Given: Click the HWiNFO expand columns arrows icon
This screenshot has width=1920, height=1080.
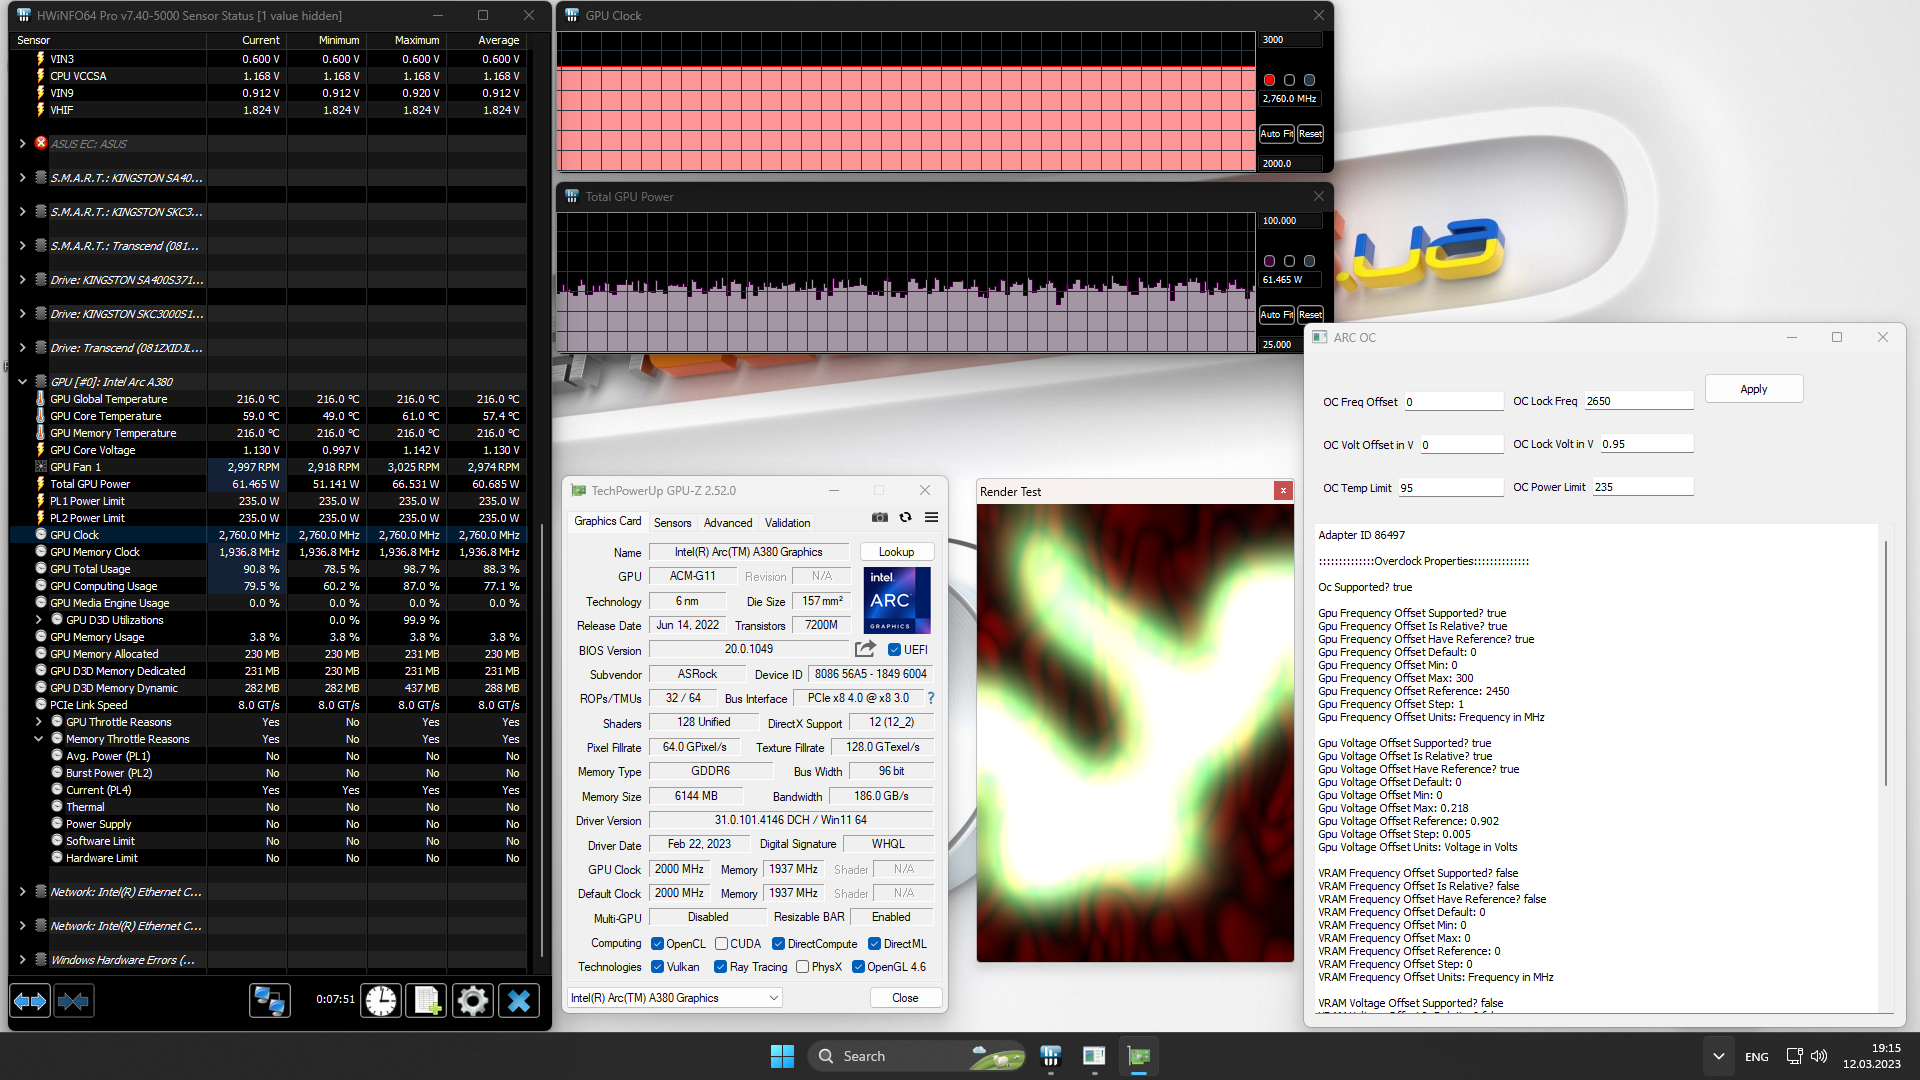Looking at the screenshot, I should point(30,1001).
